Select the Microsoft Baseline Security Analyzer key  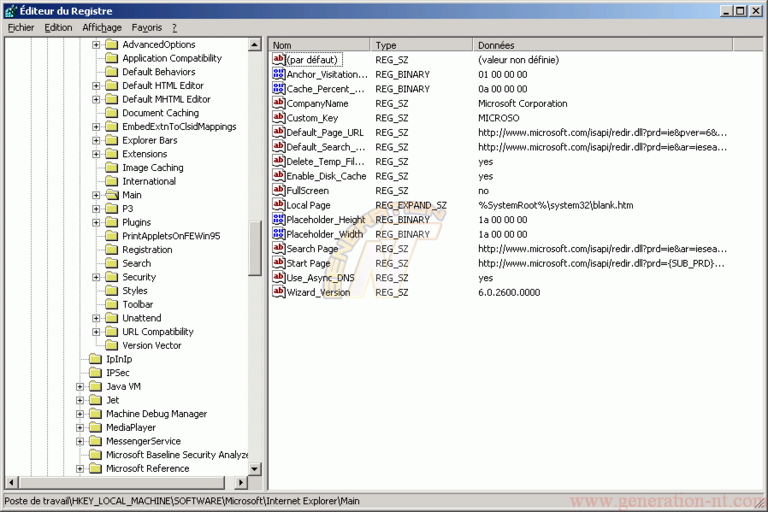click(x=177, y=455)
